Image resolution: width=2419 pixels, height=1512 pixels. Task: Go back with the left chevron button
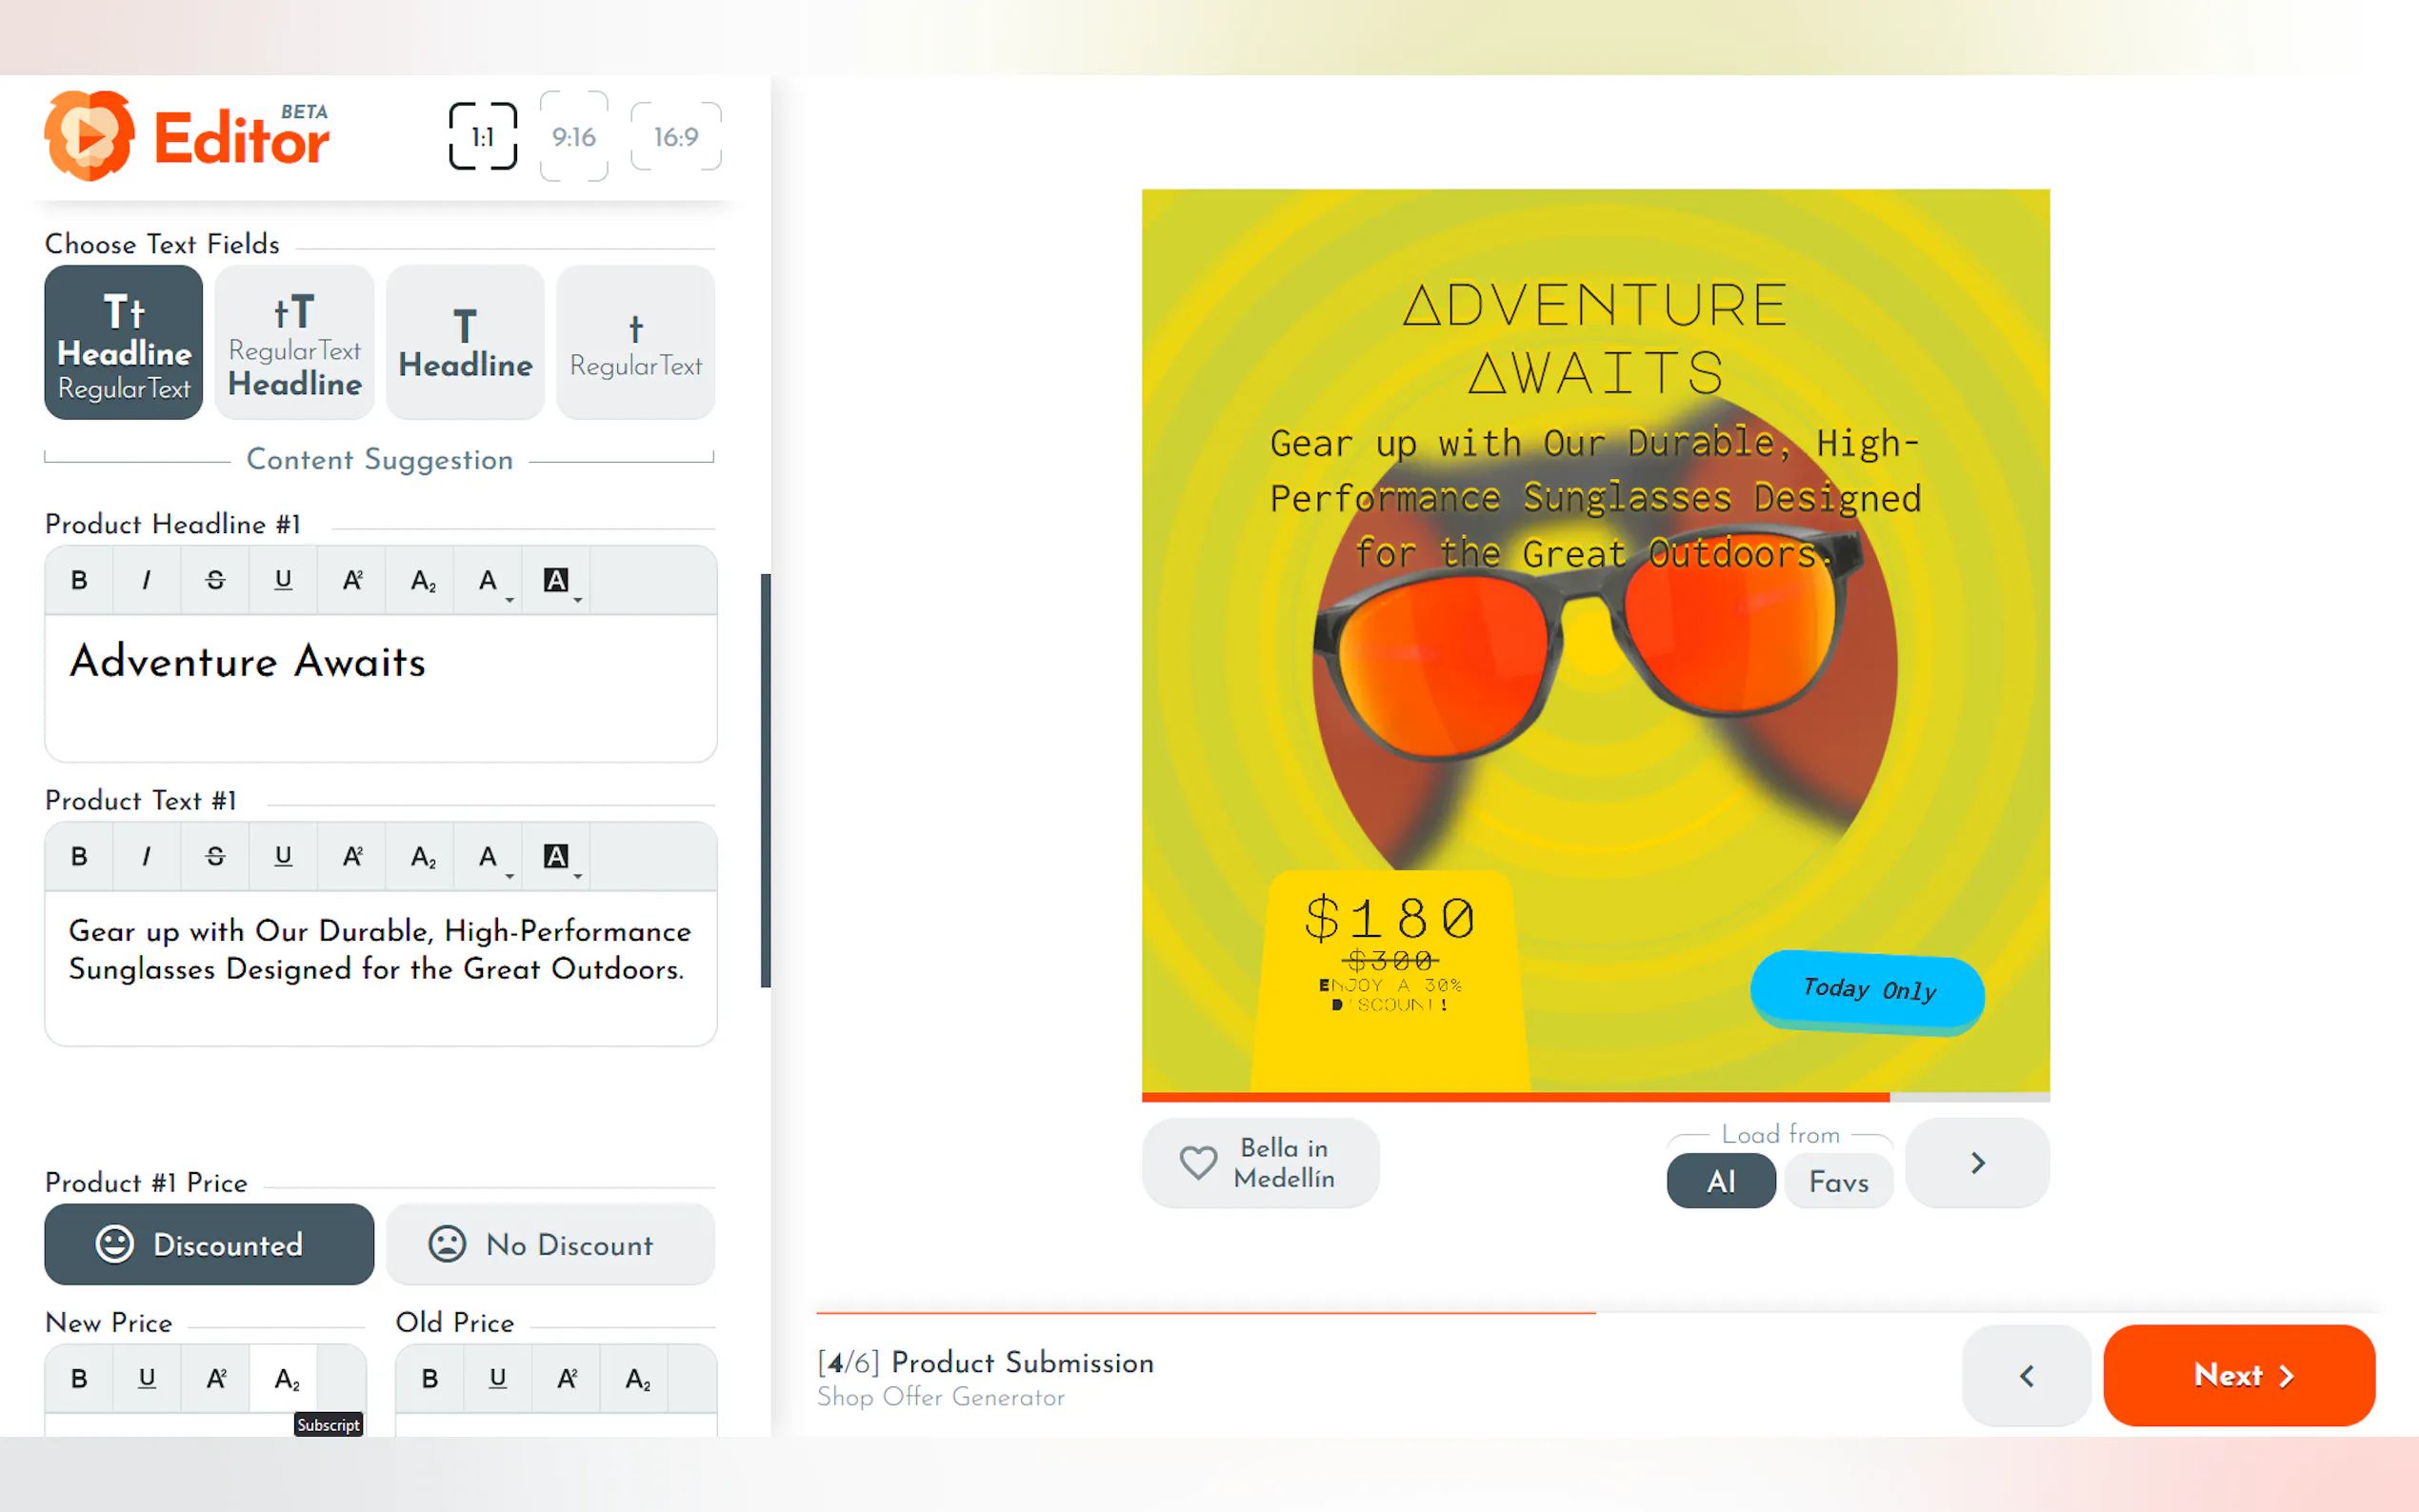click(2026, 1375)
